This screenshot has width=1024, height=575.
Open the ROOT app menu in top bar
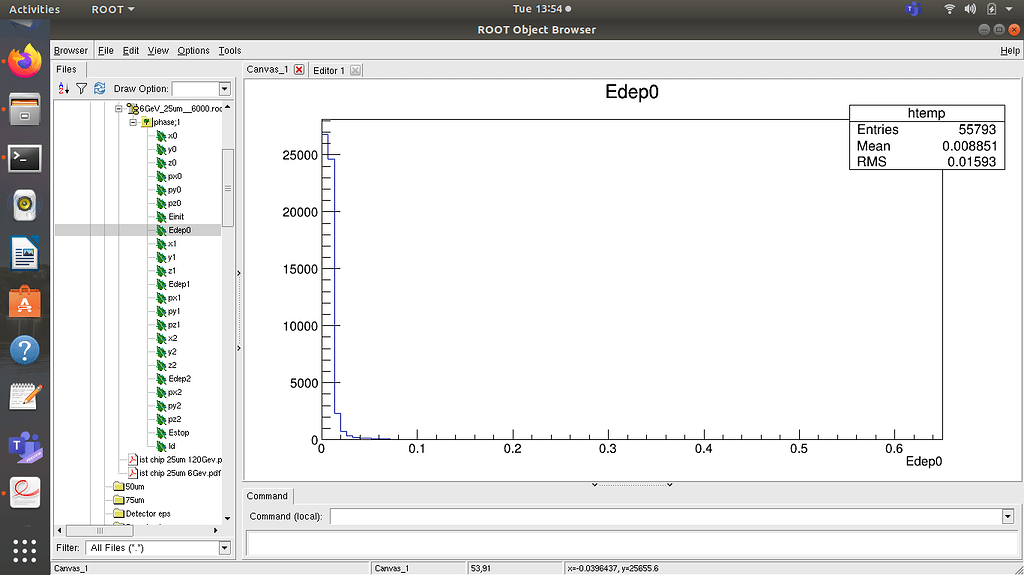[x=112, y=9]
